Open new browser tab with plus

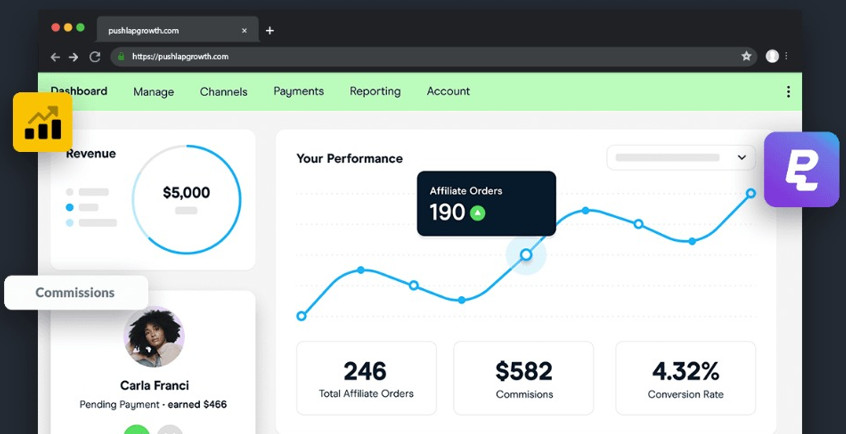tap(270, 30)
